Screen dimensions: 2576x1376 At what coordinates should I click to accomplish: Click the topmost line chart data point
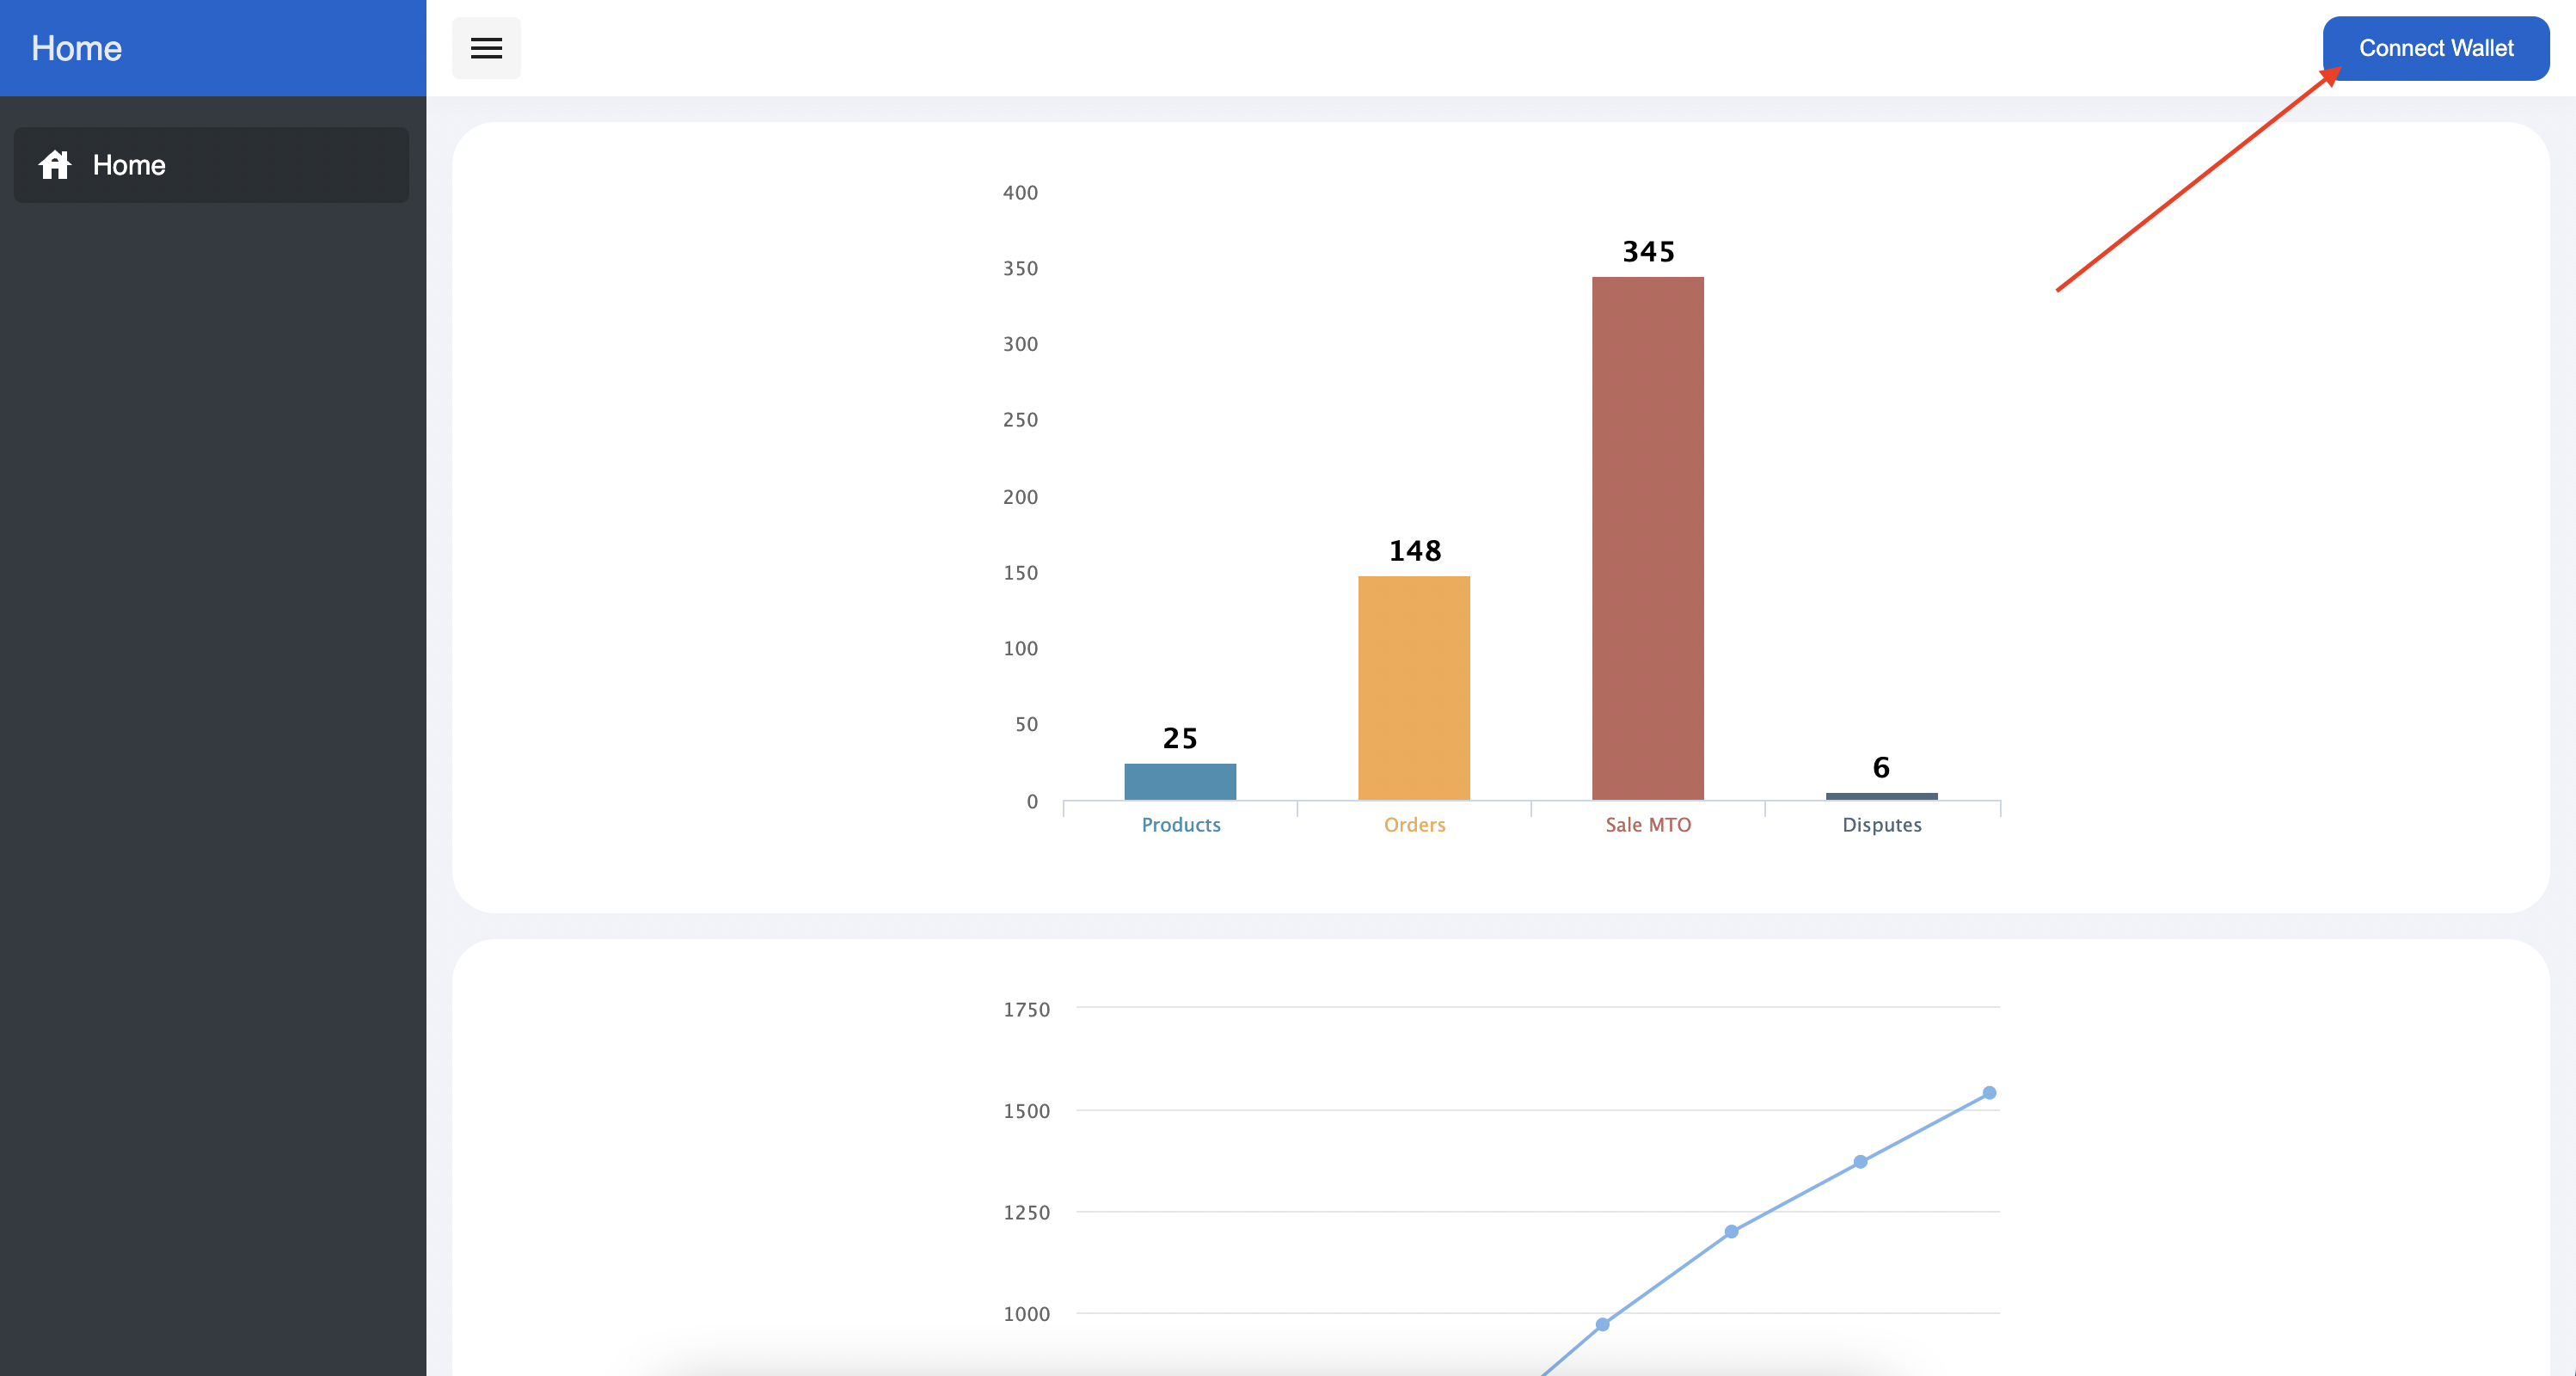click(x=1989, y=1093)
